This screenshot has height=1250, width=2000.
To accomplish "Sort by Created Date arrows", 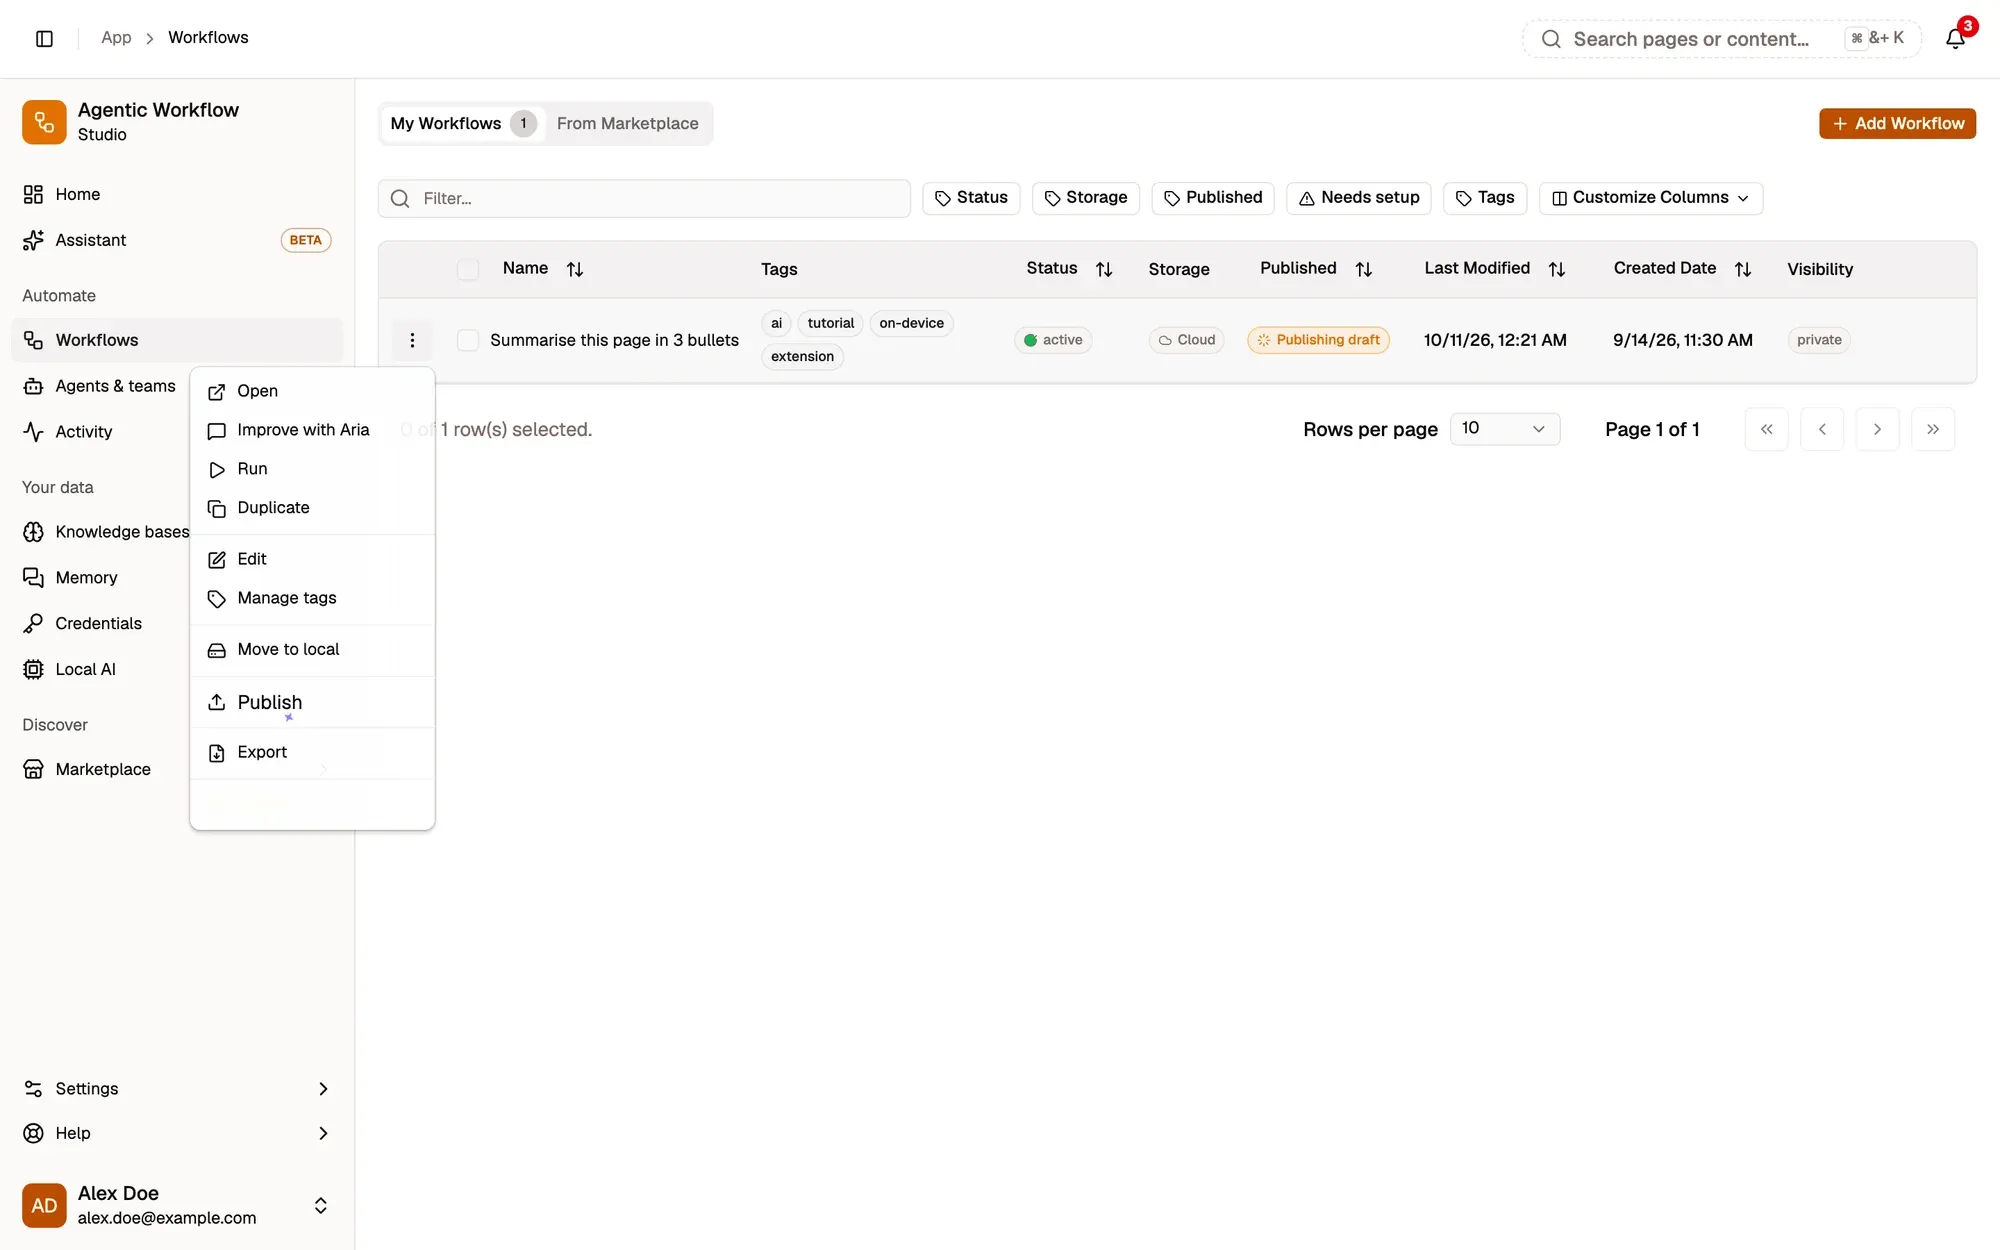I will click(1743, 269).
